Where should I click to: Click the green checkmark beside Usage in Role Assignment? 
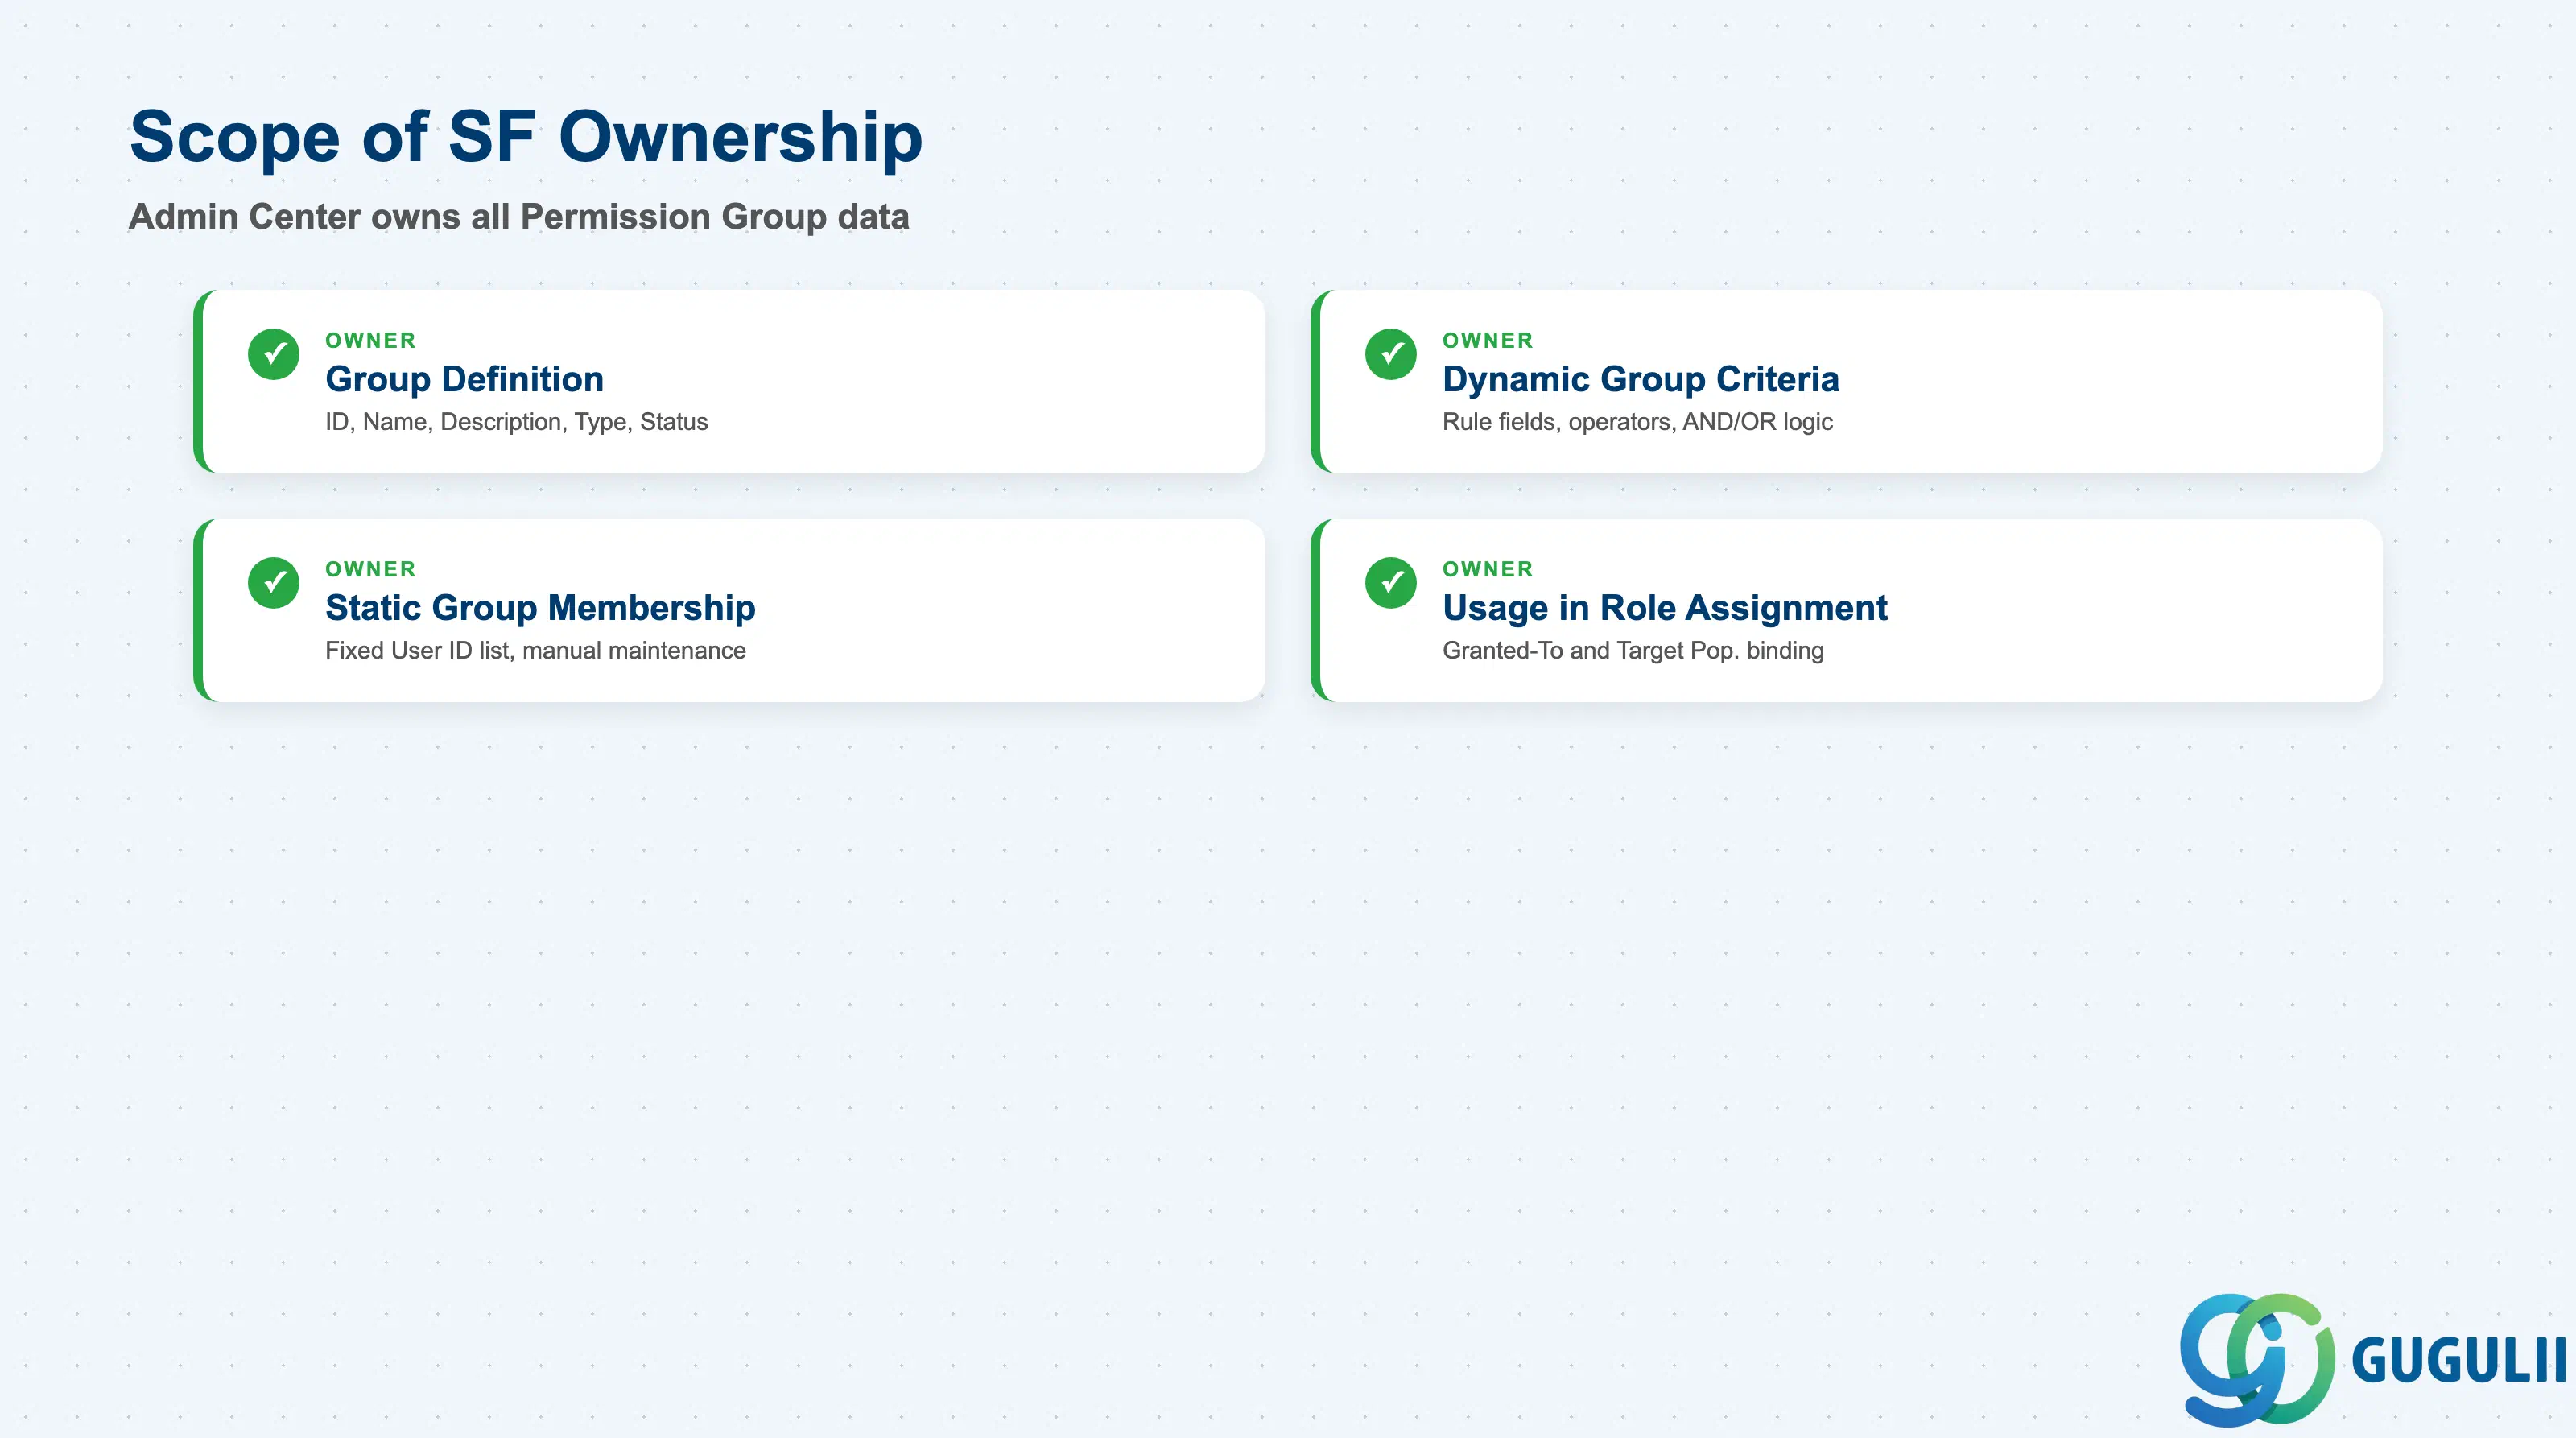tap(1390, 583)
